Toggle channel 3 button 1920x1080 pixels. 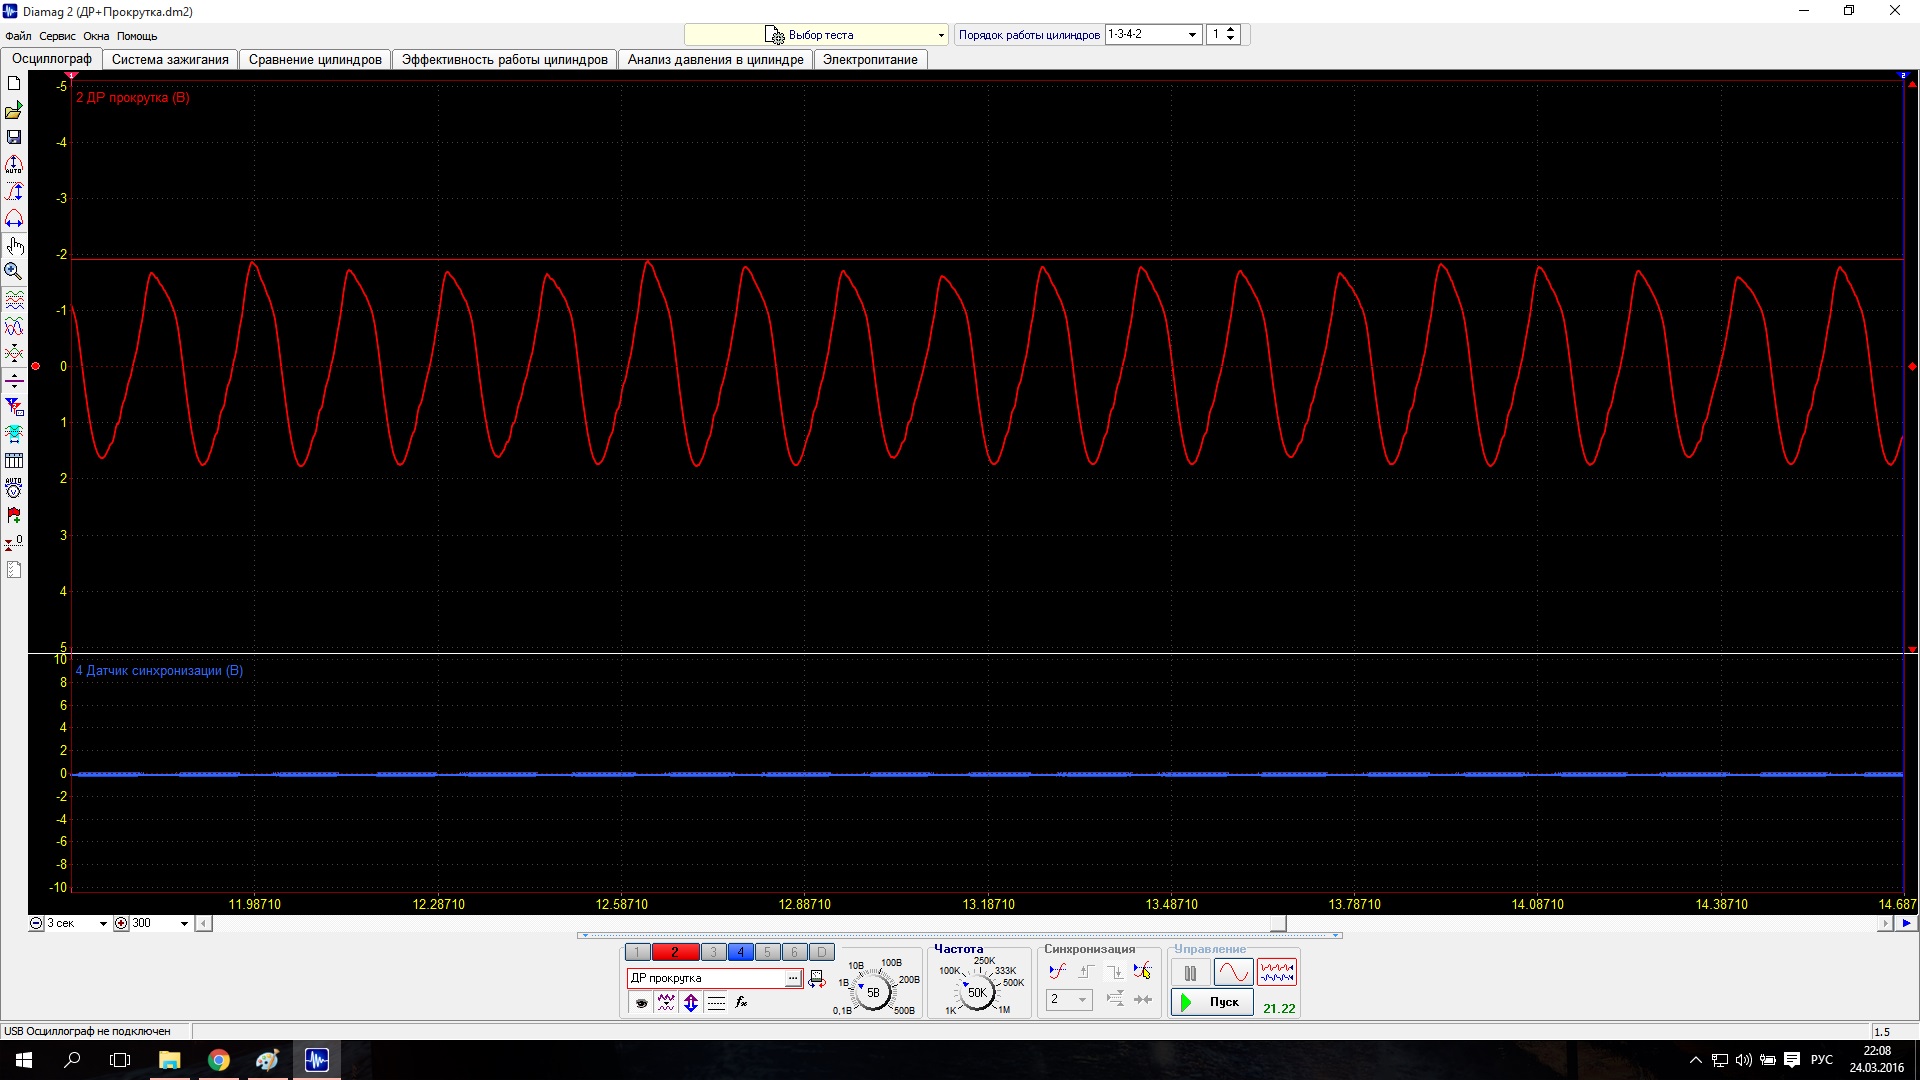[713, 953]
